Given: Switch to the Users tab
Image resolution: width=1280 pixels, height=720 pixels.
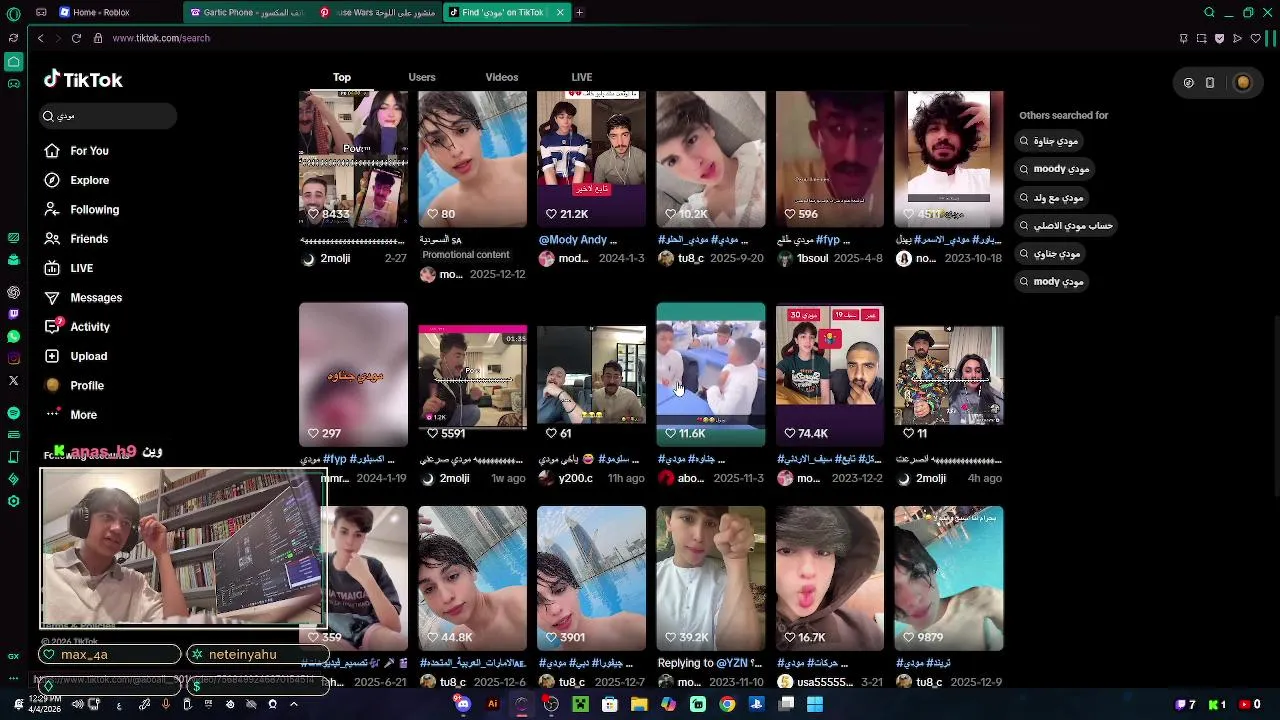Looking at the screenshot, I should (x=422, y=77).
